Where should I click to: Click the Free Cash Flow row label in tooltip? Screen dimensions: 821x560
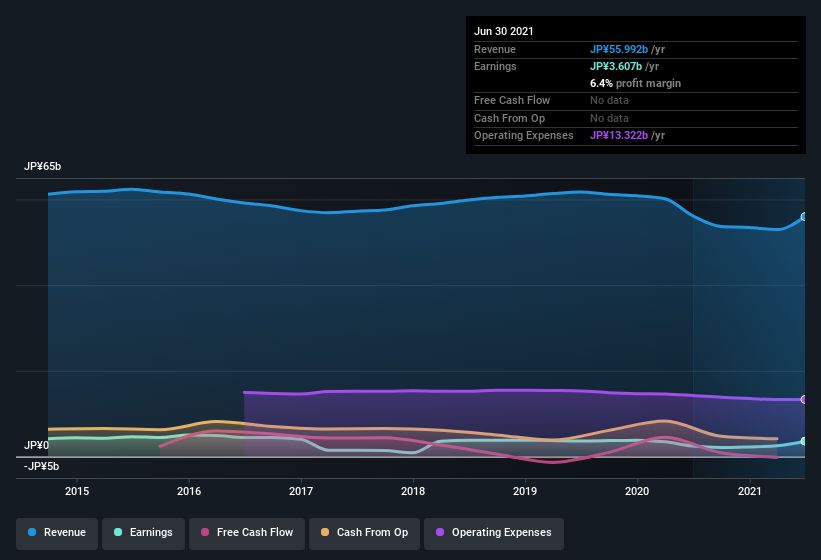click(x=512, y=100)
